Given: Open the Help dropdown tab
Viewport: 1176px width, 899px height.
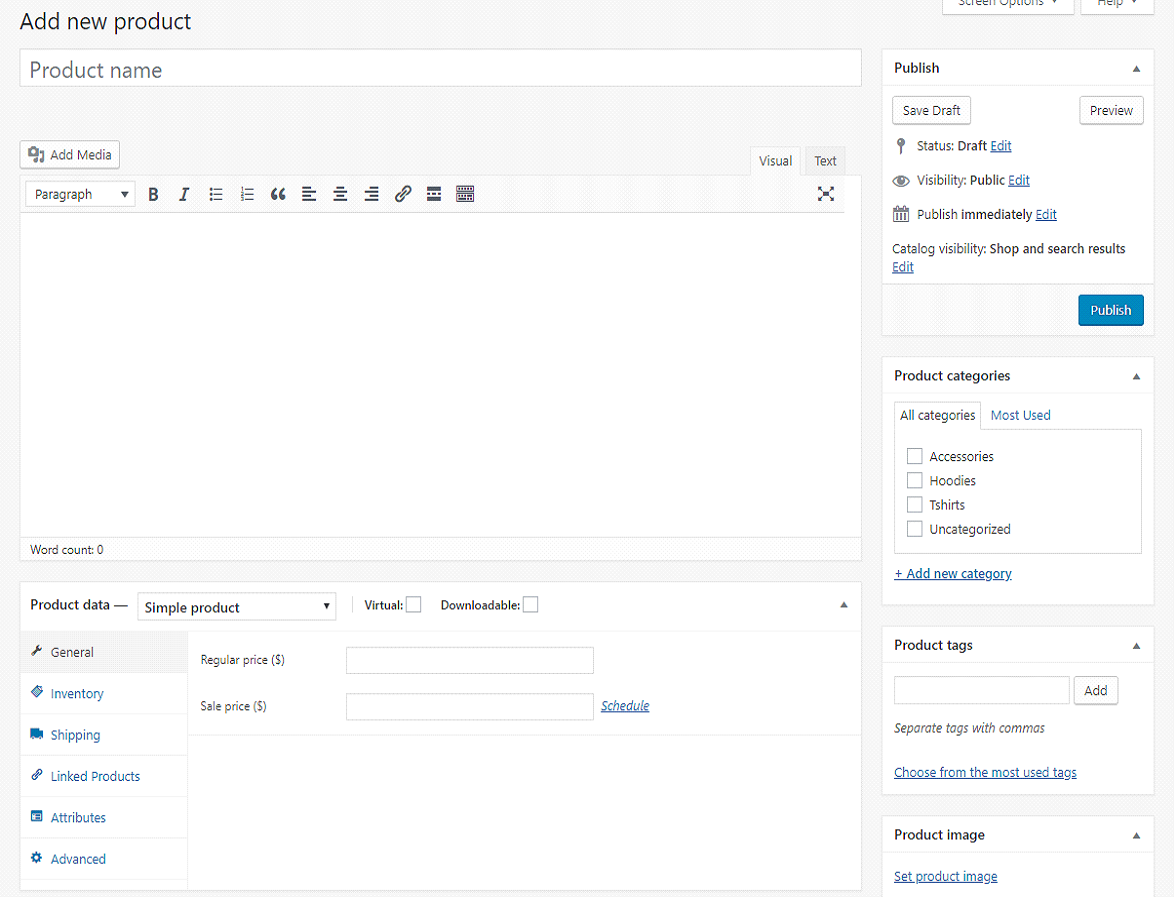Looking at the screenshot, I should tap(1117, 4).
